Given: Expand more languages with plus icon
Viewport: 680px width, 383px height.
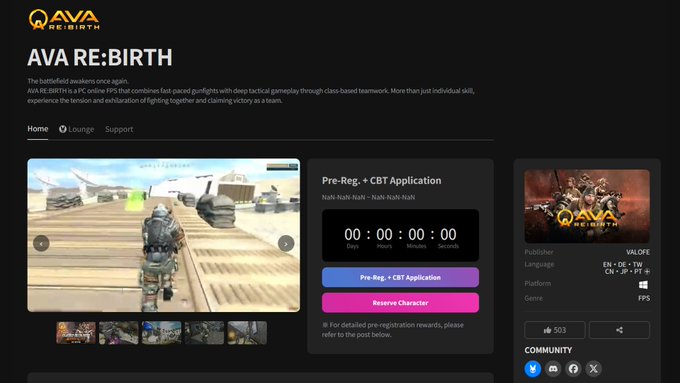Looking at the screenshot, I should click(647, 272).
